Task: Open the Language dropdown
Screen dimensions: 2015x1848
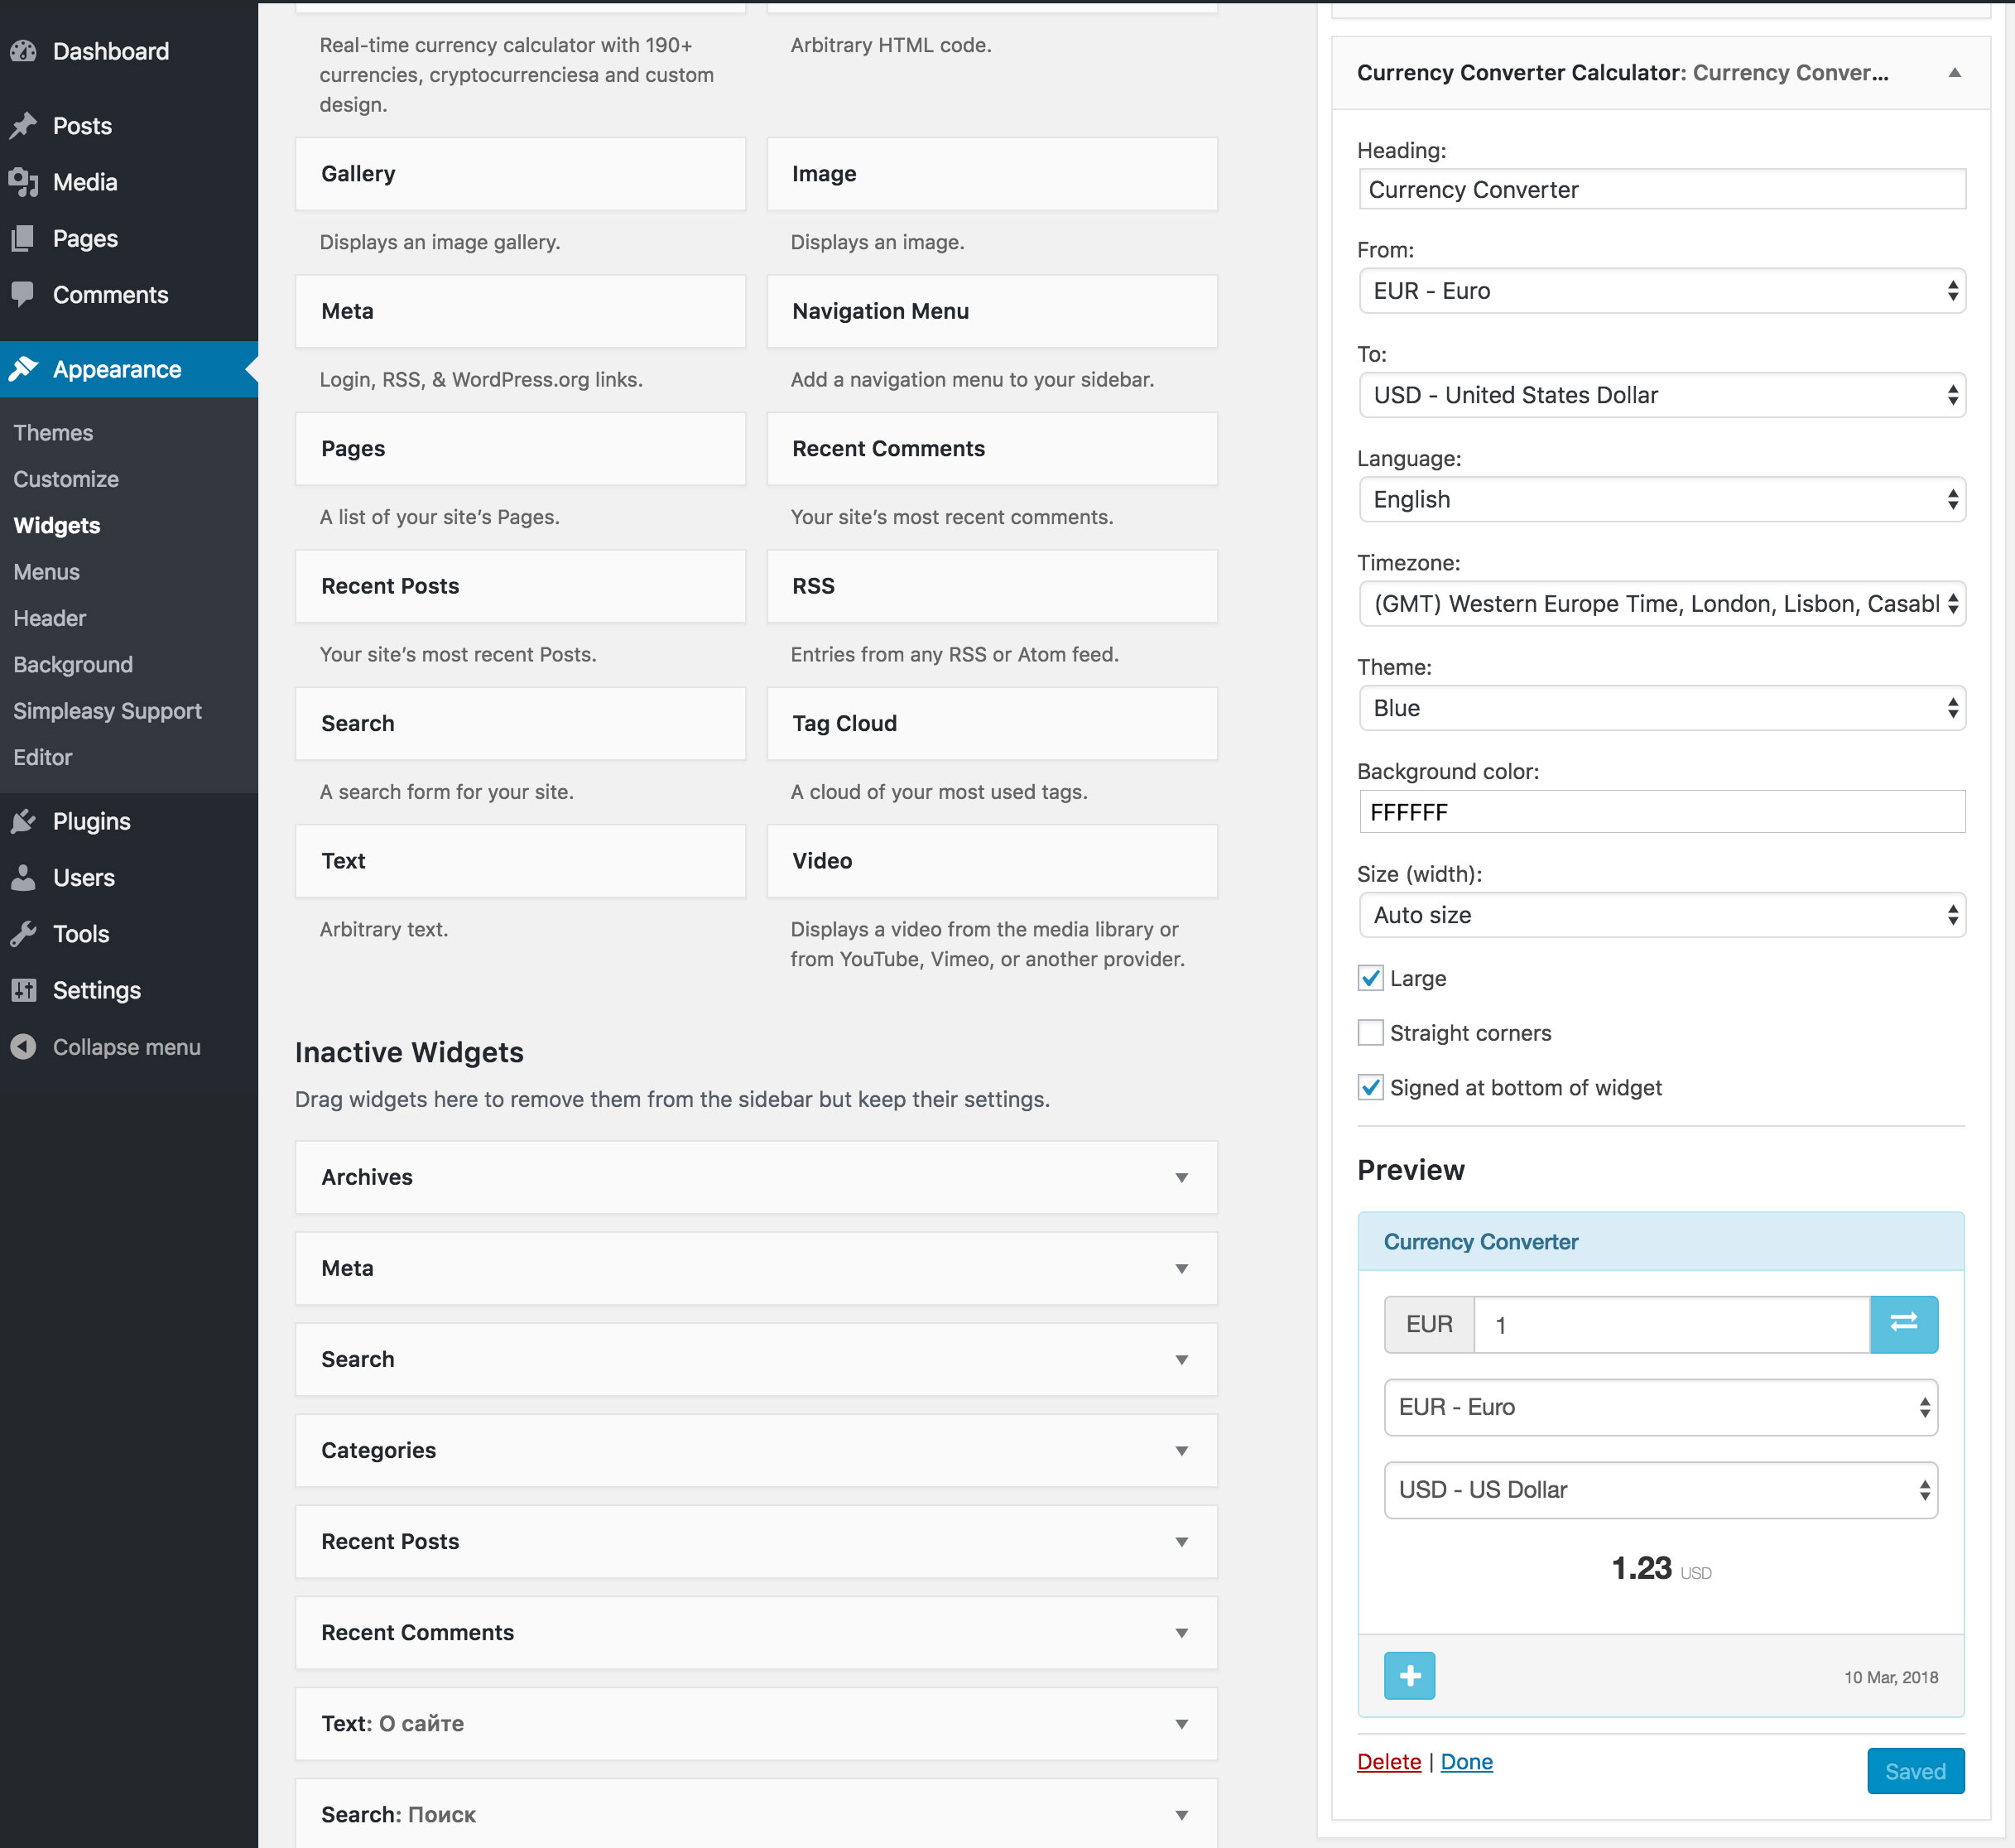Action: [x=1662, y=499]
